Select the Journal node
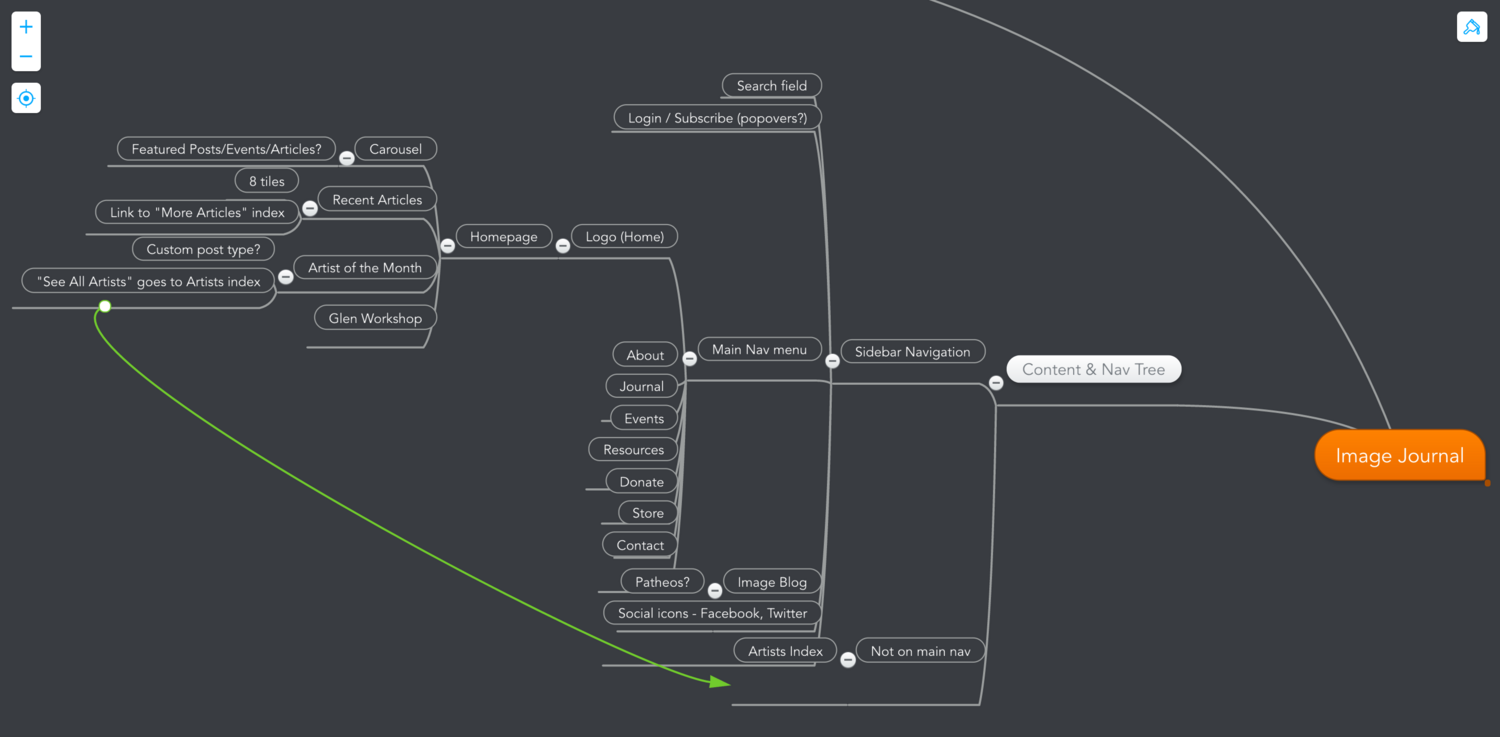Image resolution: width=1500 pixels, height=737 pixels. coord(641,386)
